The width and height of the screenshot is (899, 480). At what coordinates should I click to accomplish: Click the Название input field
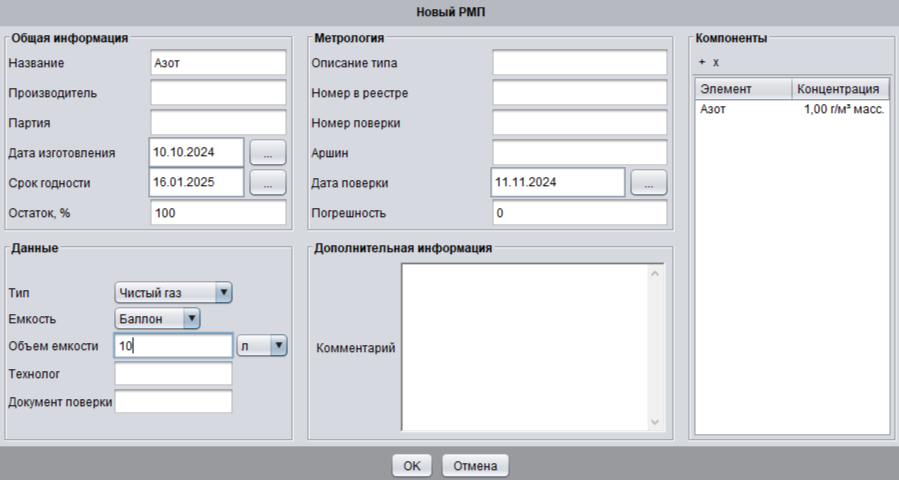(218, 62)
